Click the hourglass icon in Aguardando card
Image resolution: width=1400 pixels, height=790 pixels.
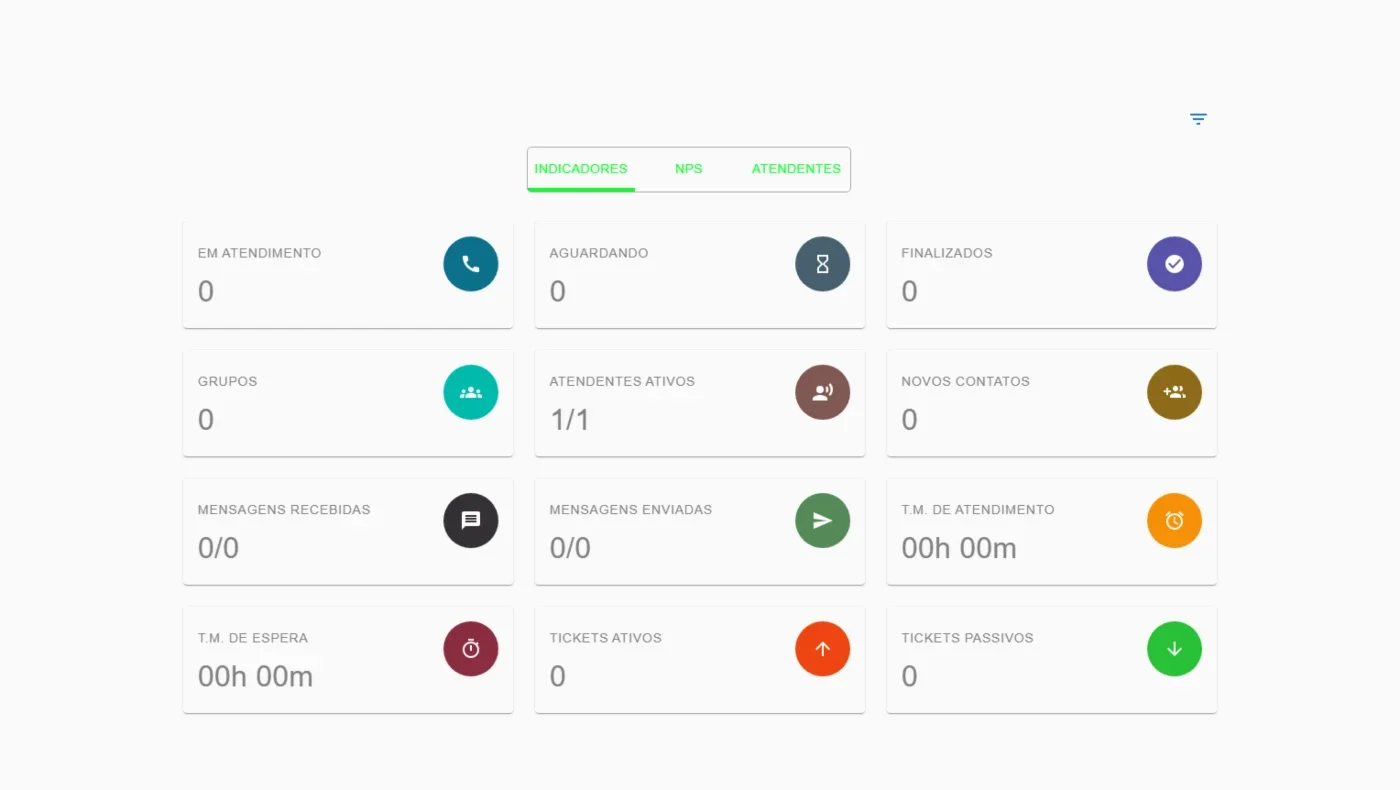[823, 264]
